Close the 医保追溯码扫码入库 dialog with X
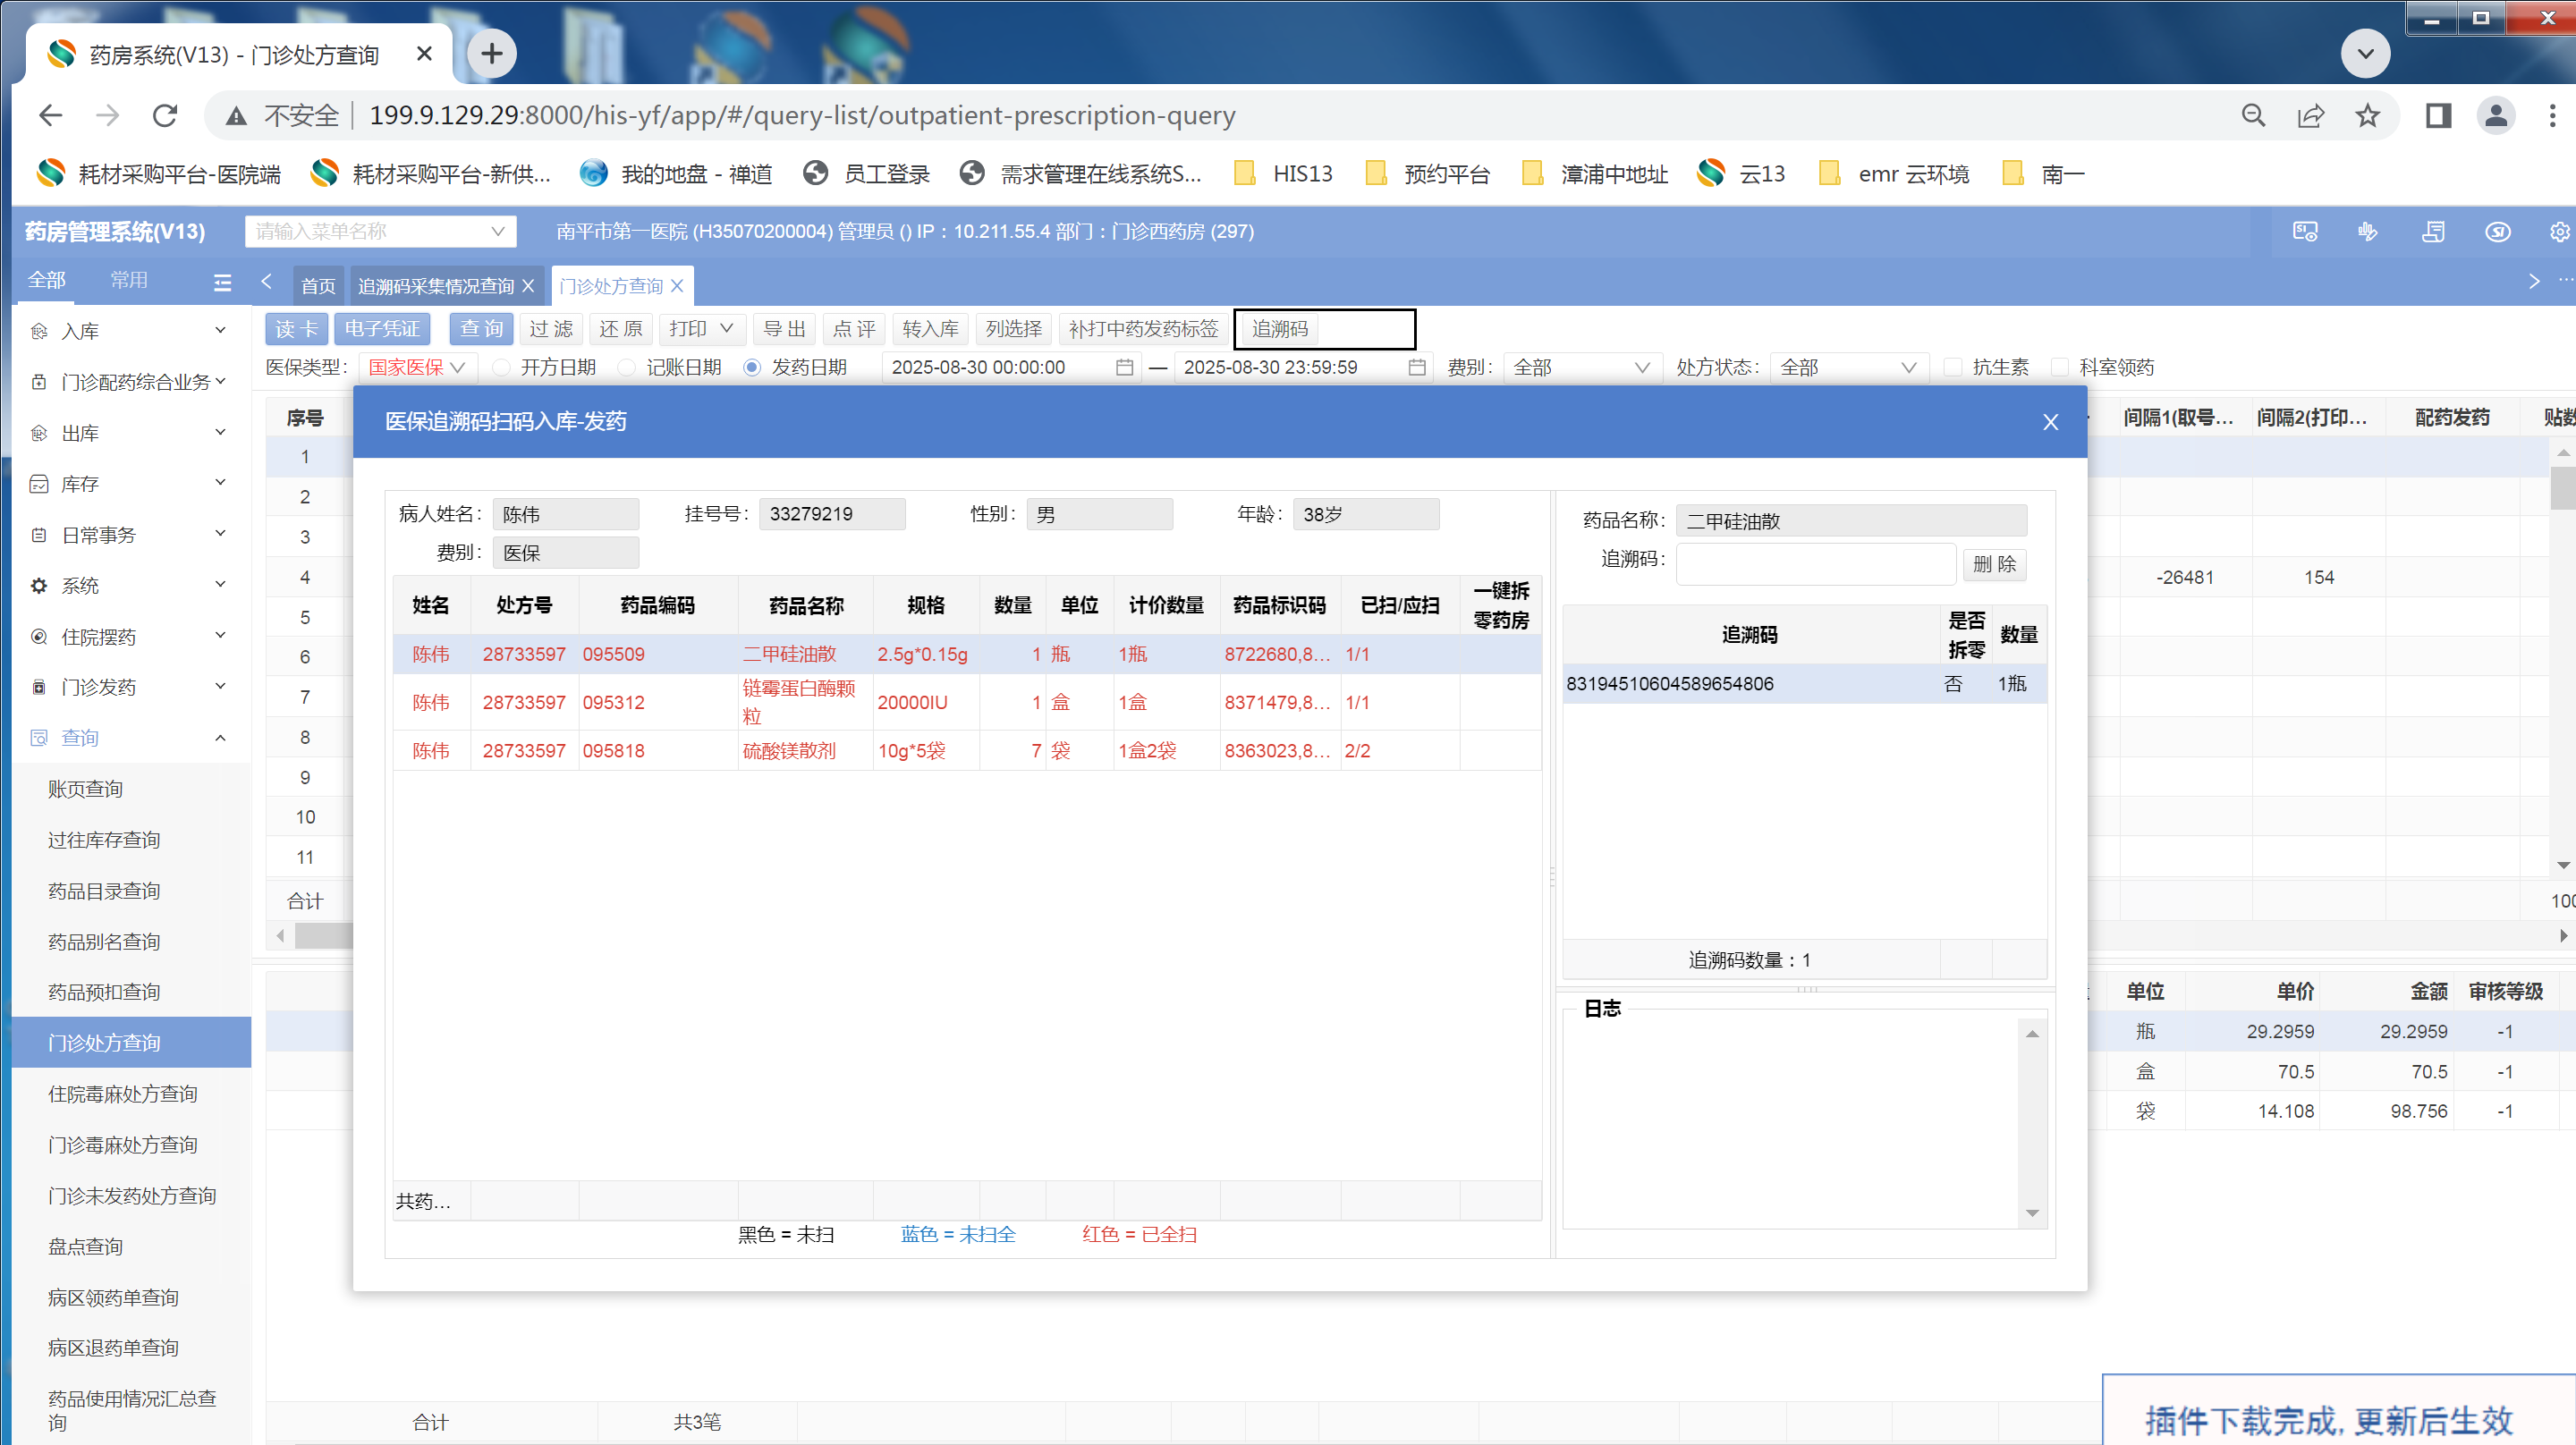The image size is (2576, 1445). 2050,422
